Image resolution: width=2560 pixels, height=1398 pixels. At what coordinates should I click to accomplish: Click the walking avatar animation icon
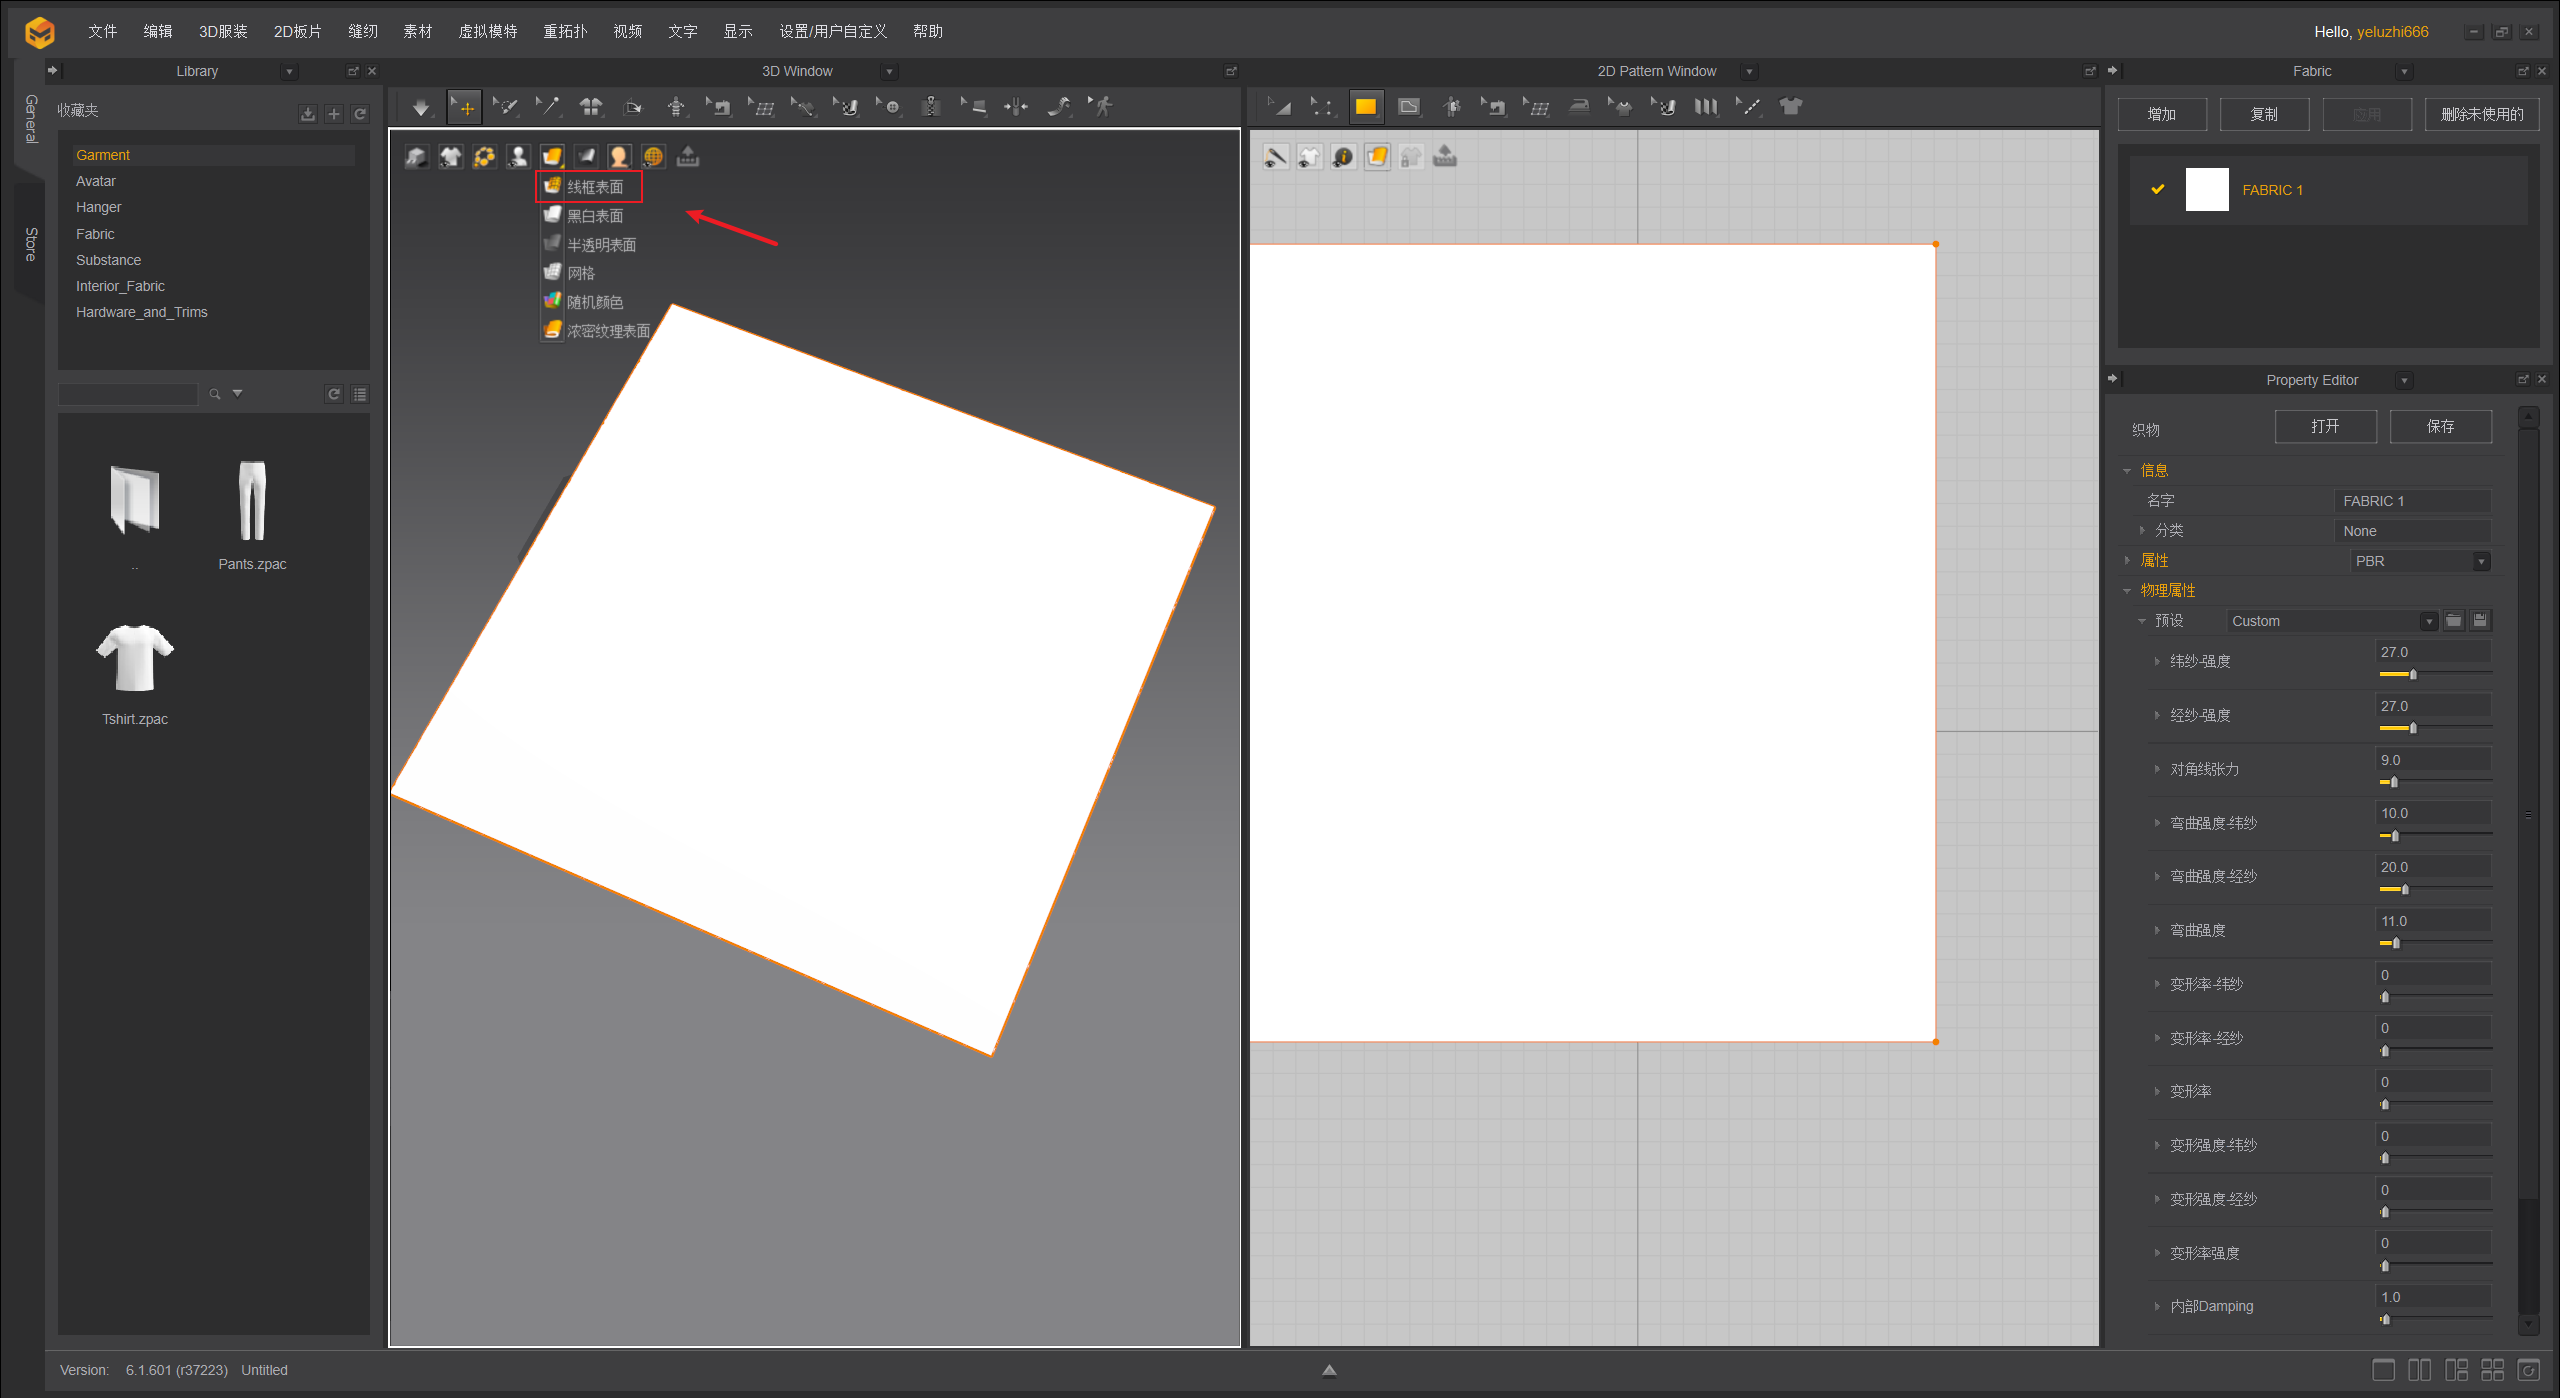(x=1102, y=107)
